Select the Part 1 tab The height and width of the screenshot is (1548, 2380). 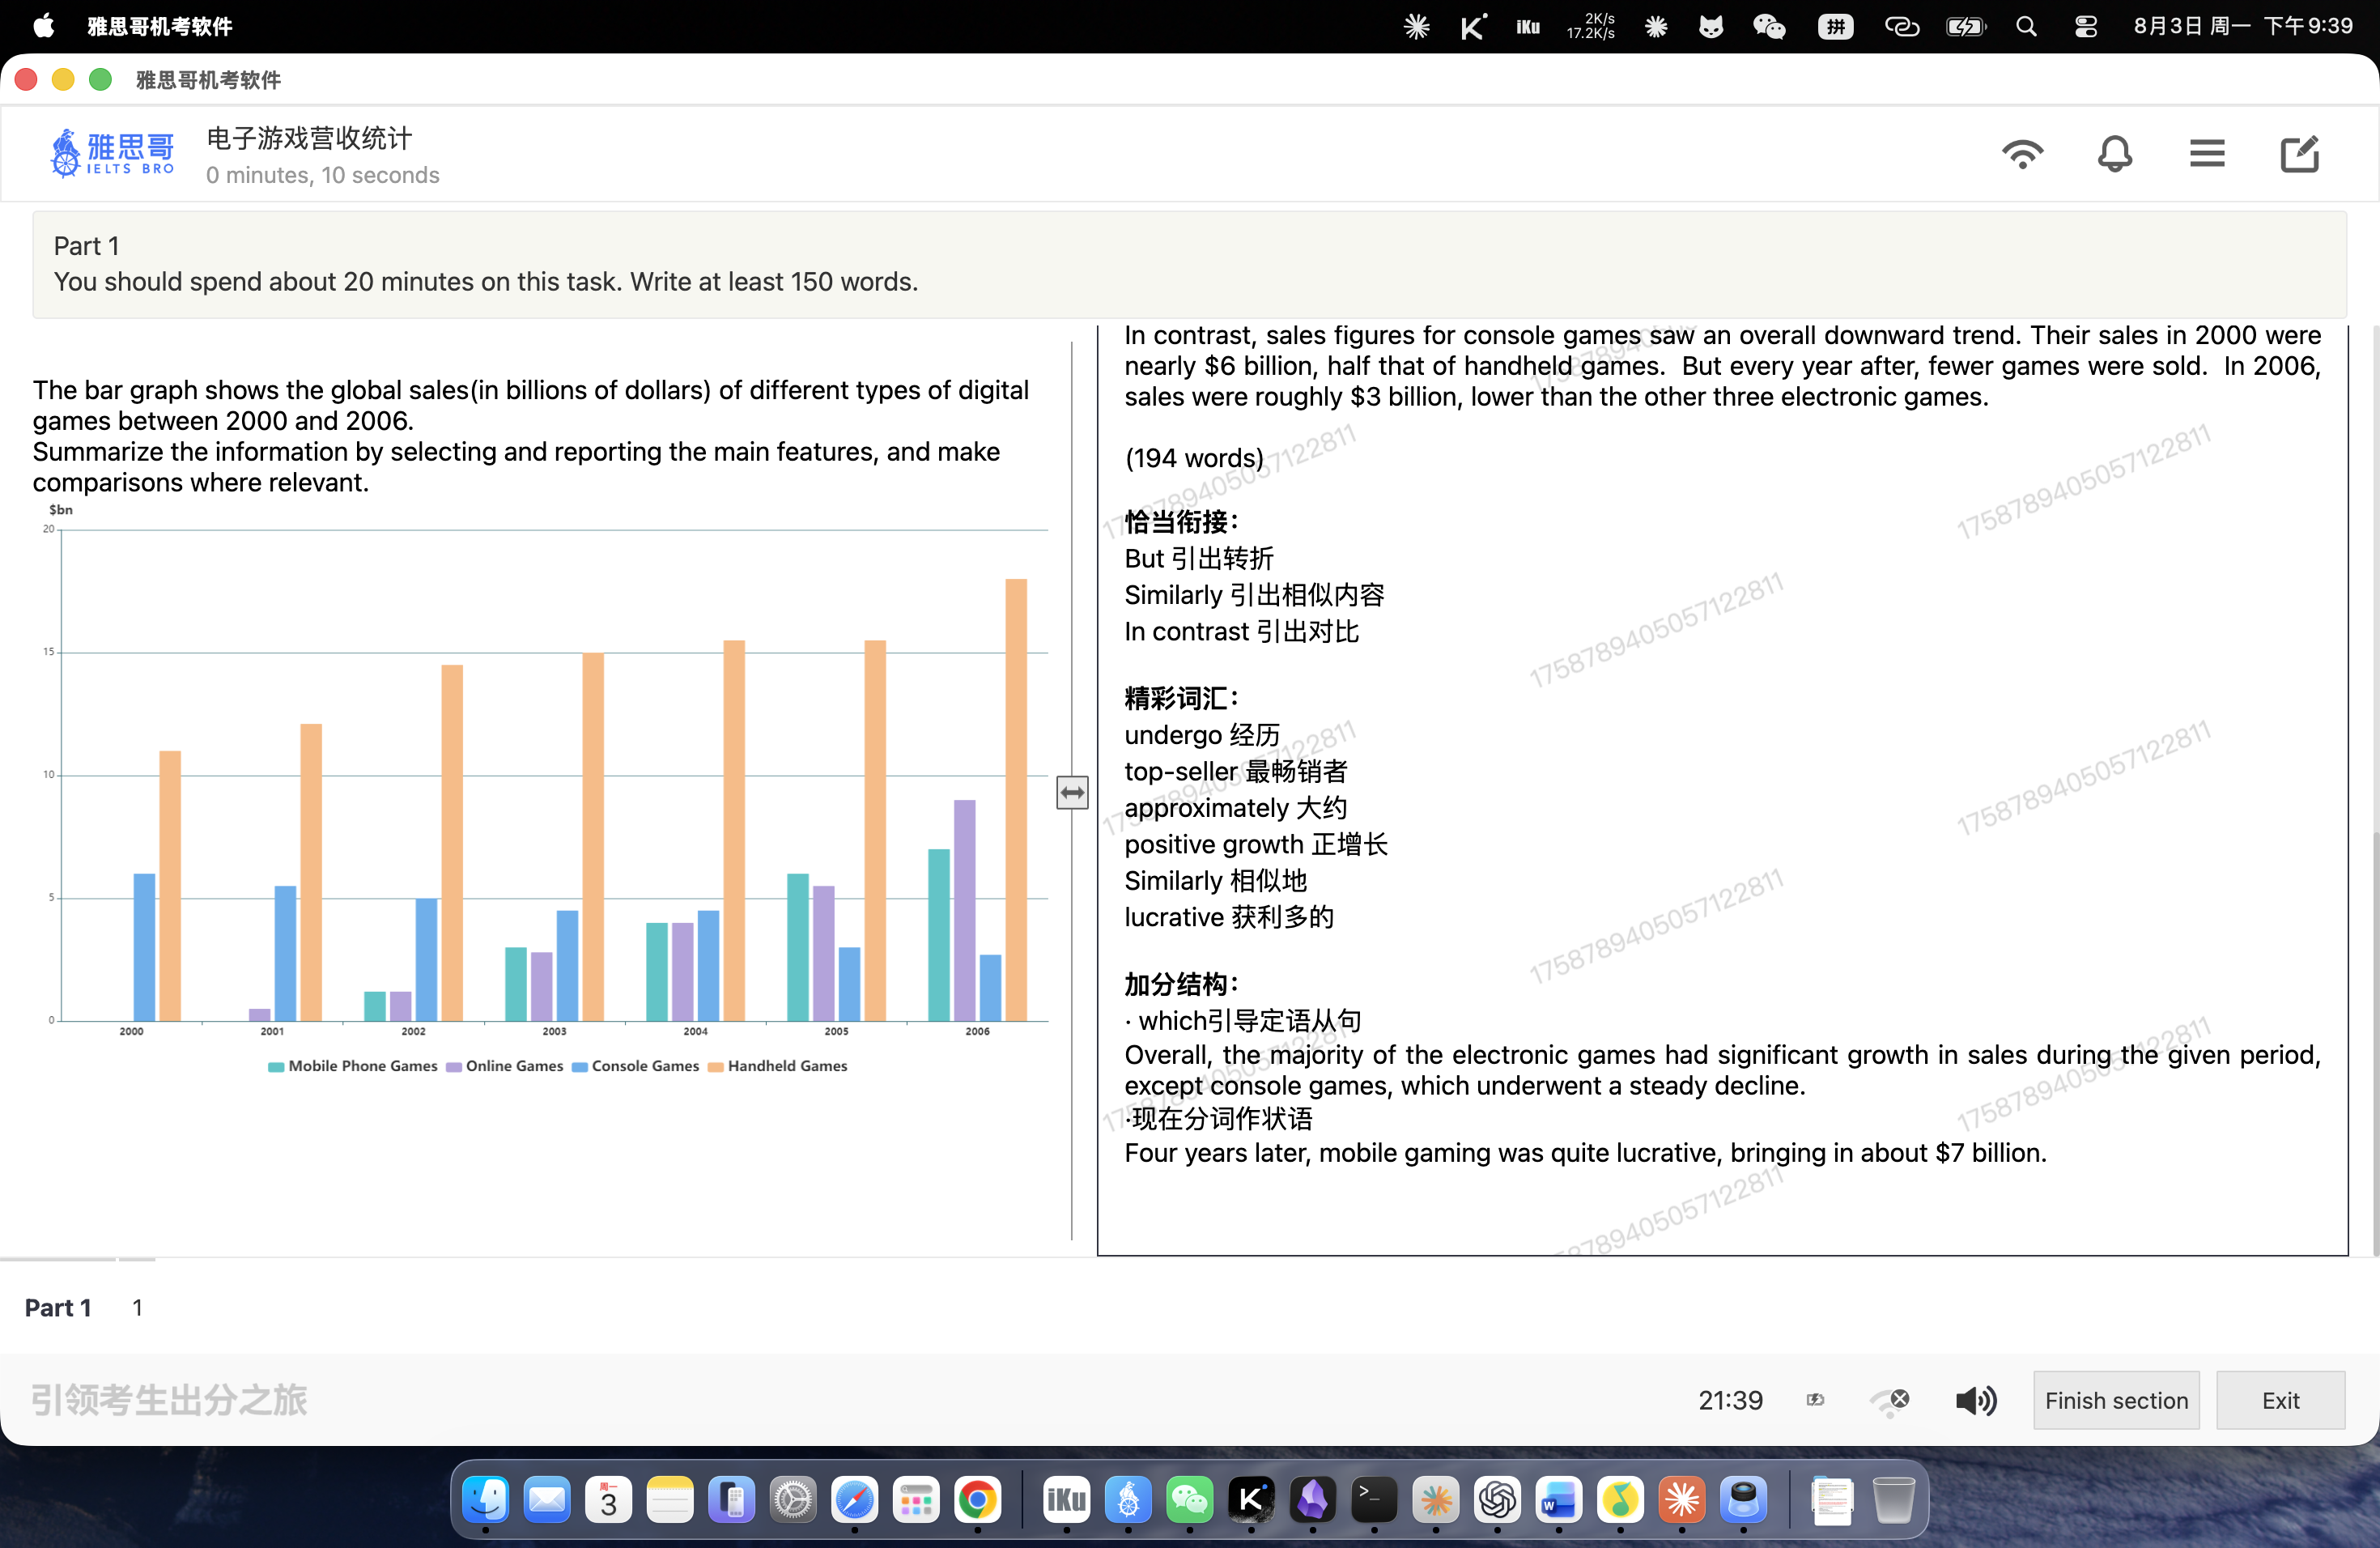(57, 1307)
